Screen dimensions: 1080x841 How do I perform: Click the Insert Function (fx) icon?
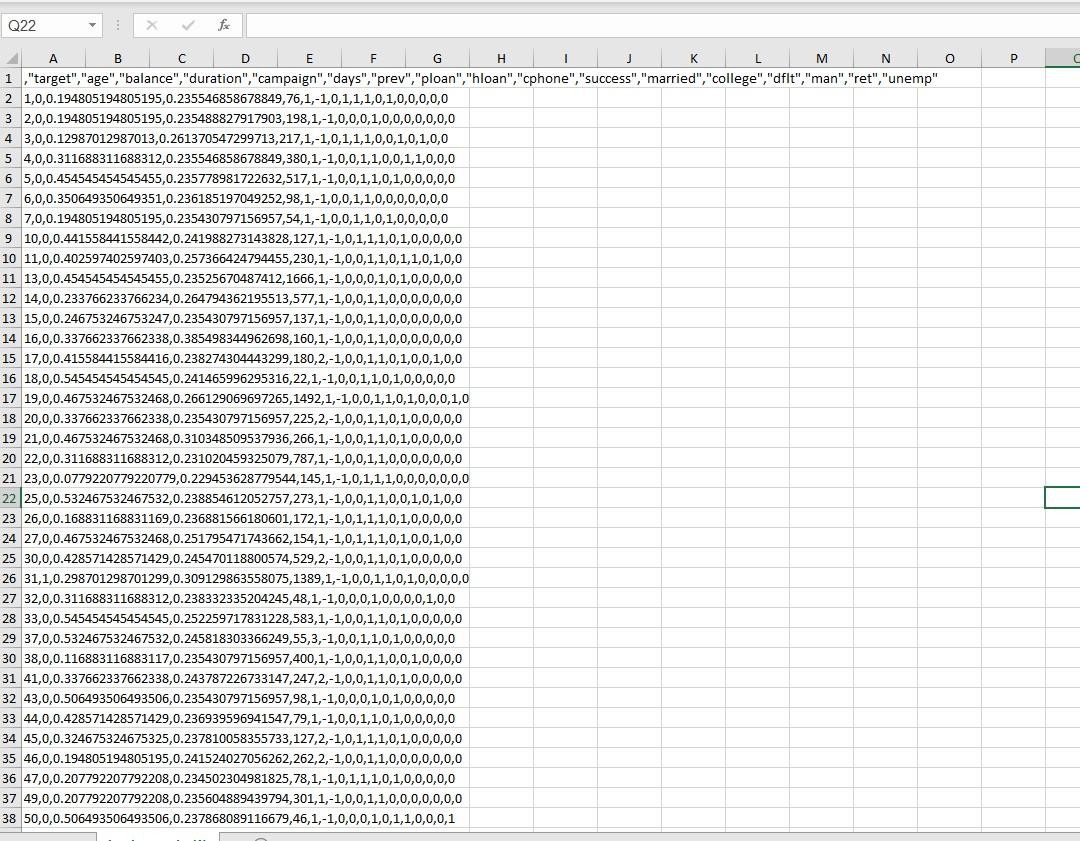pos(225,25)
